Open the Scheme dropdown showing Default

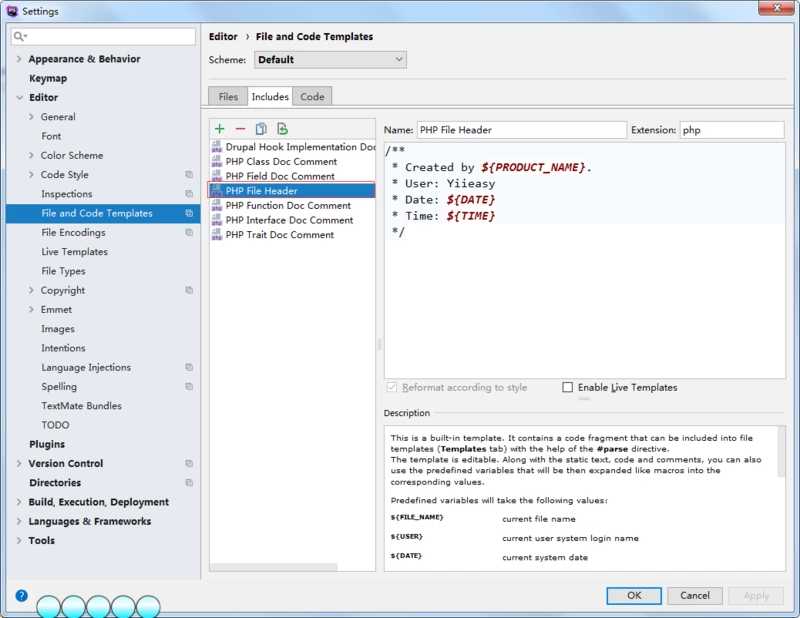coord(330,60)
